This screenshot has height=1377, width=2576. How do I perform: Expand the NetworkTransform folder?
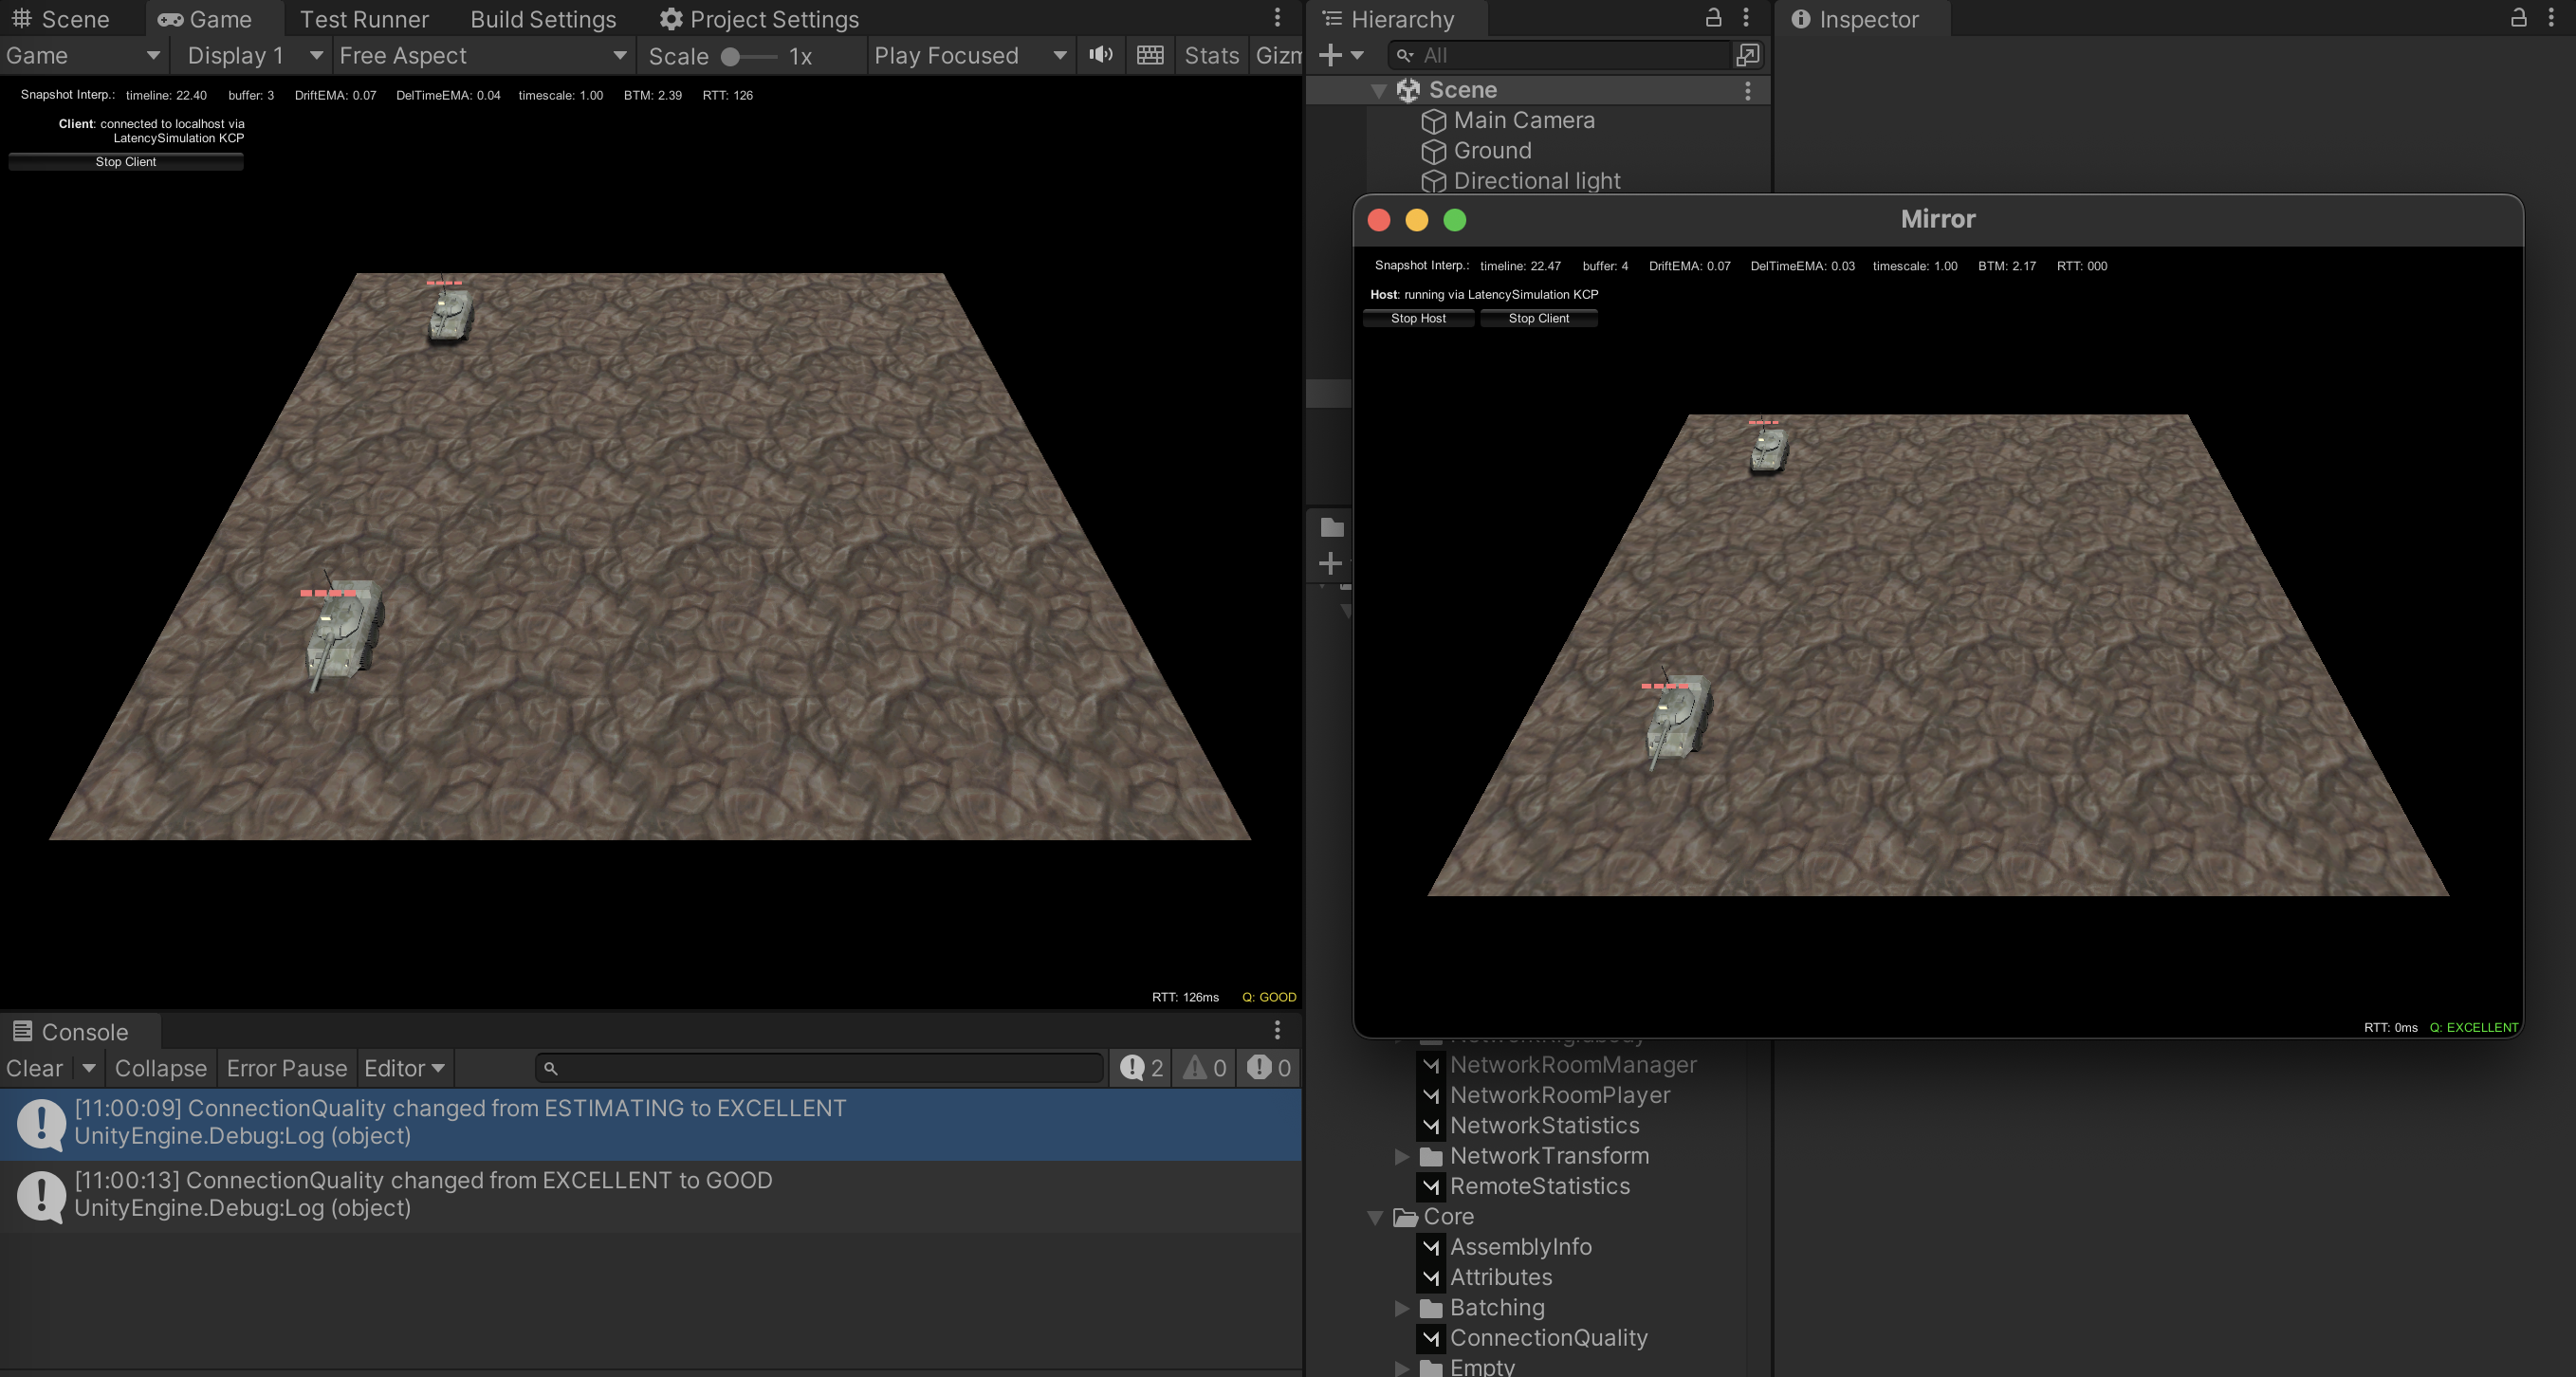tap(1402, 1156)
